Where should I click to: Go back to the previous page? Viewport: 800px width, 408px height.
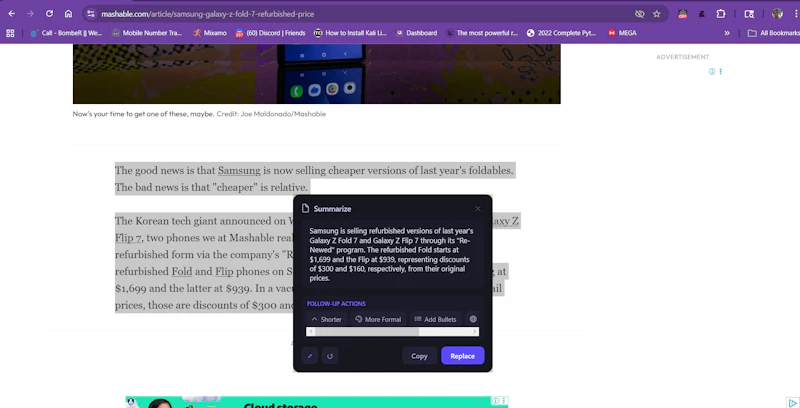(11, 14)
